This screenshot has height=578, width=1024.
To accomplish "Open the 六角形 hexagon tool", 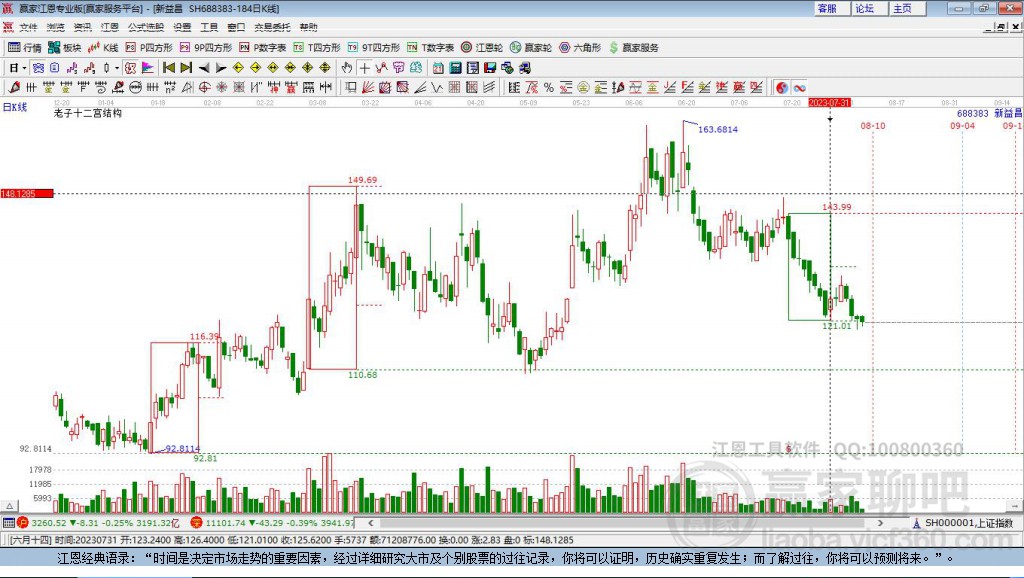I will click(x=579, y=48).
